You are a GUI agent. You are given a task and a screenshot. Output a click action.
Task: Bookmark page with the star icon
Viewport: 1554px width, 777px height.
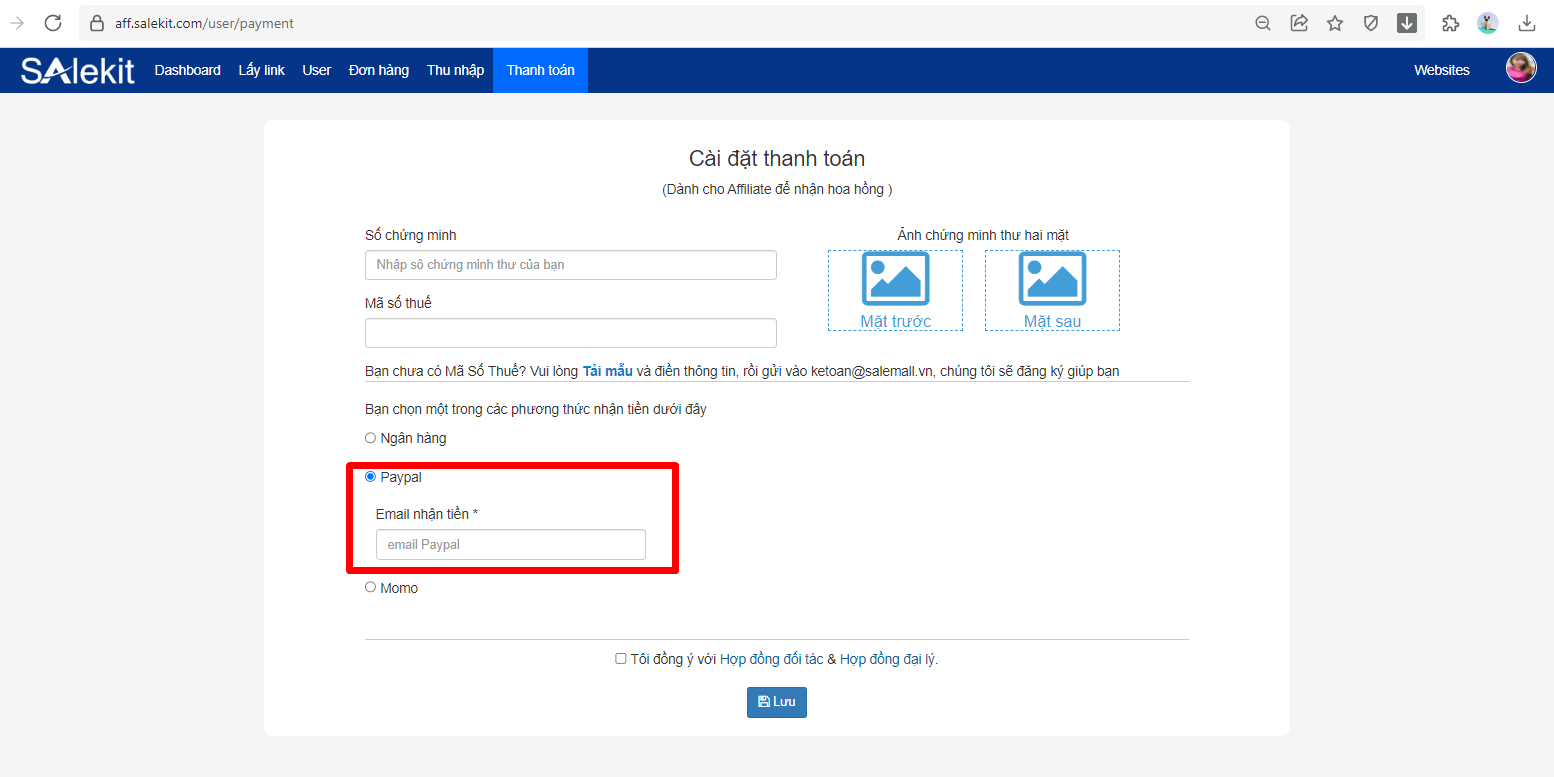coord(1335,23)
